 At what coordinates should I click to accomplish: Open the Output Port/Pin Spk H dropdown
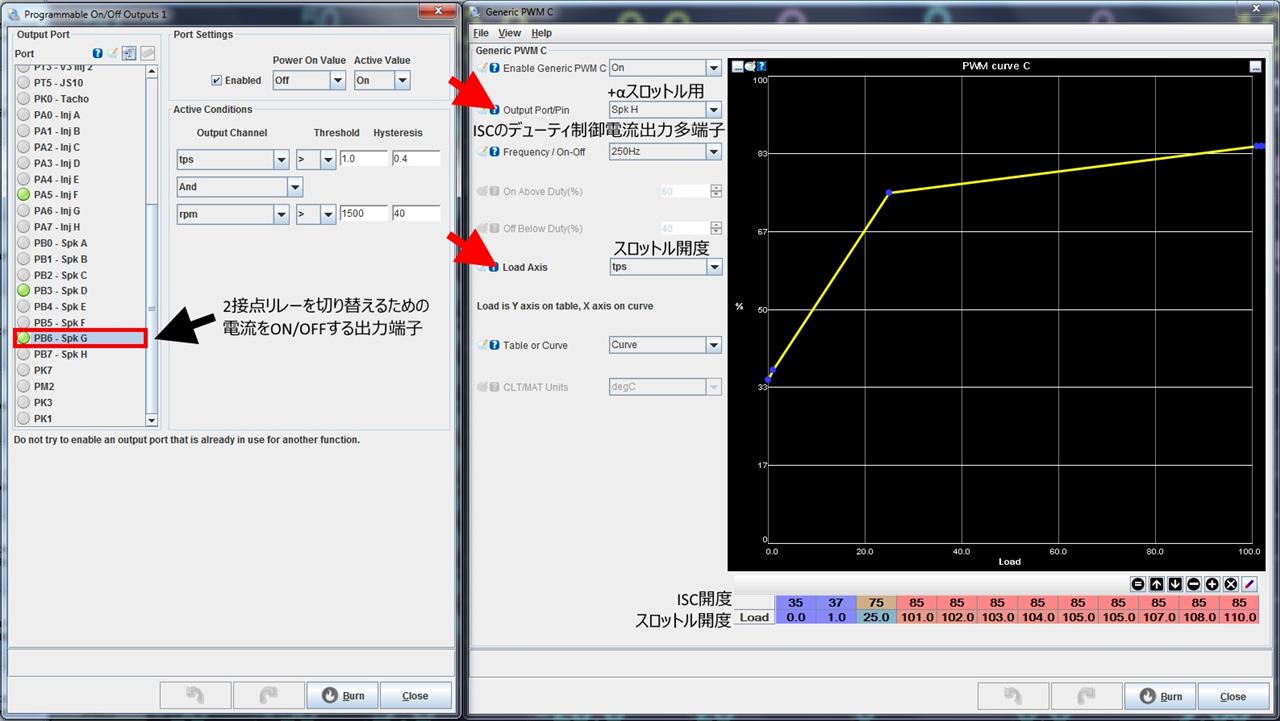point(665,109)
